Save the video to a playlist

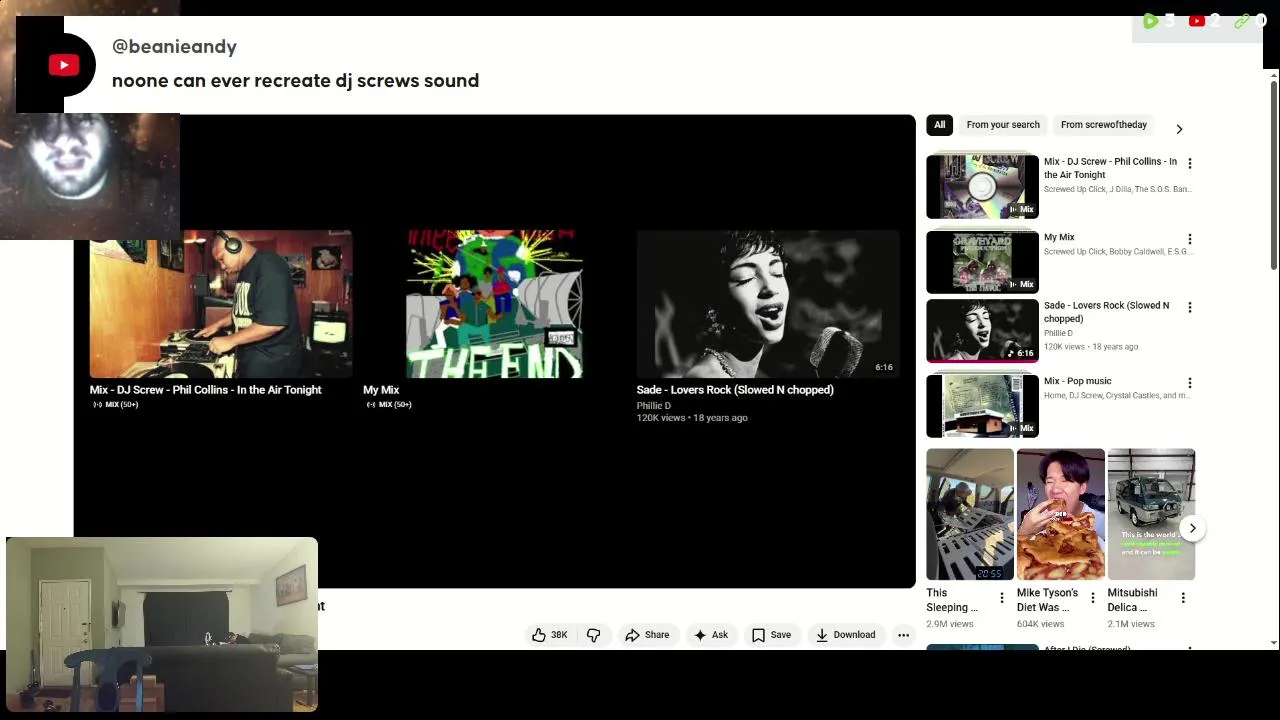771,635
